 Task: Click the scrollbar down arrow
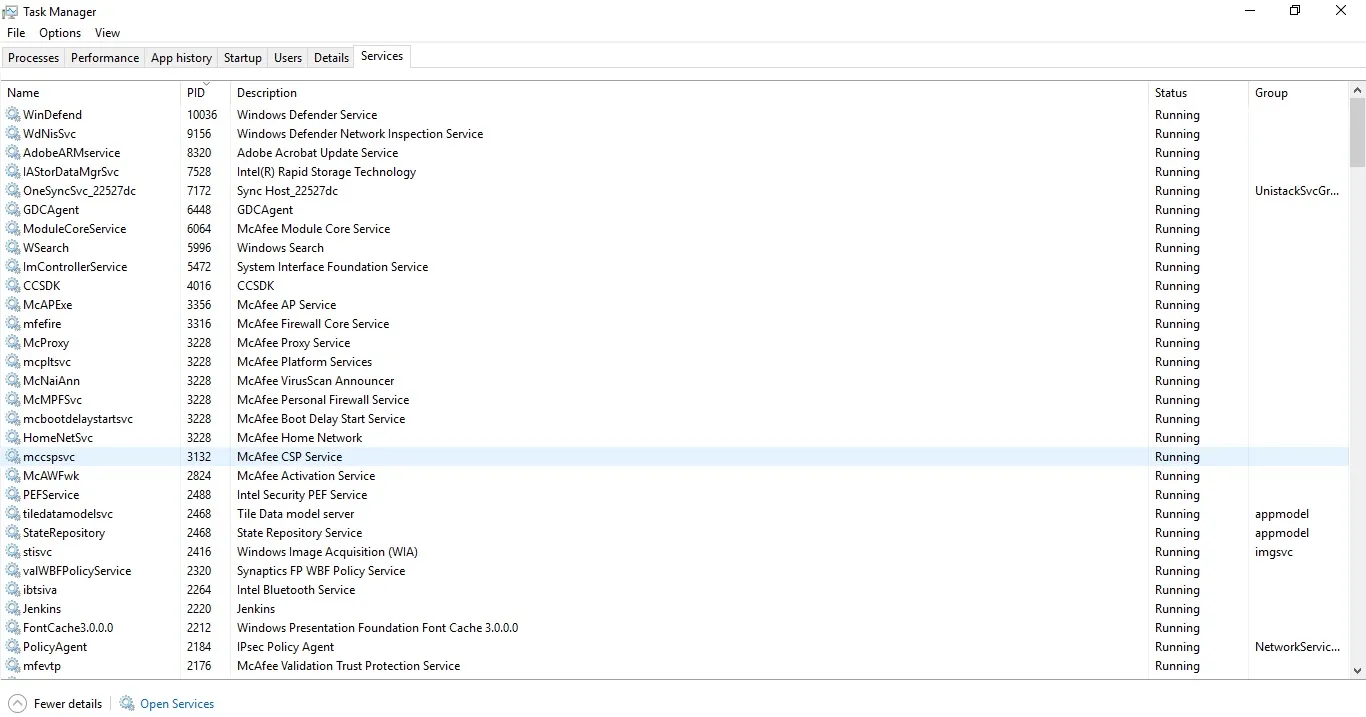point(1357,671)
